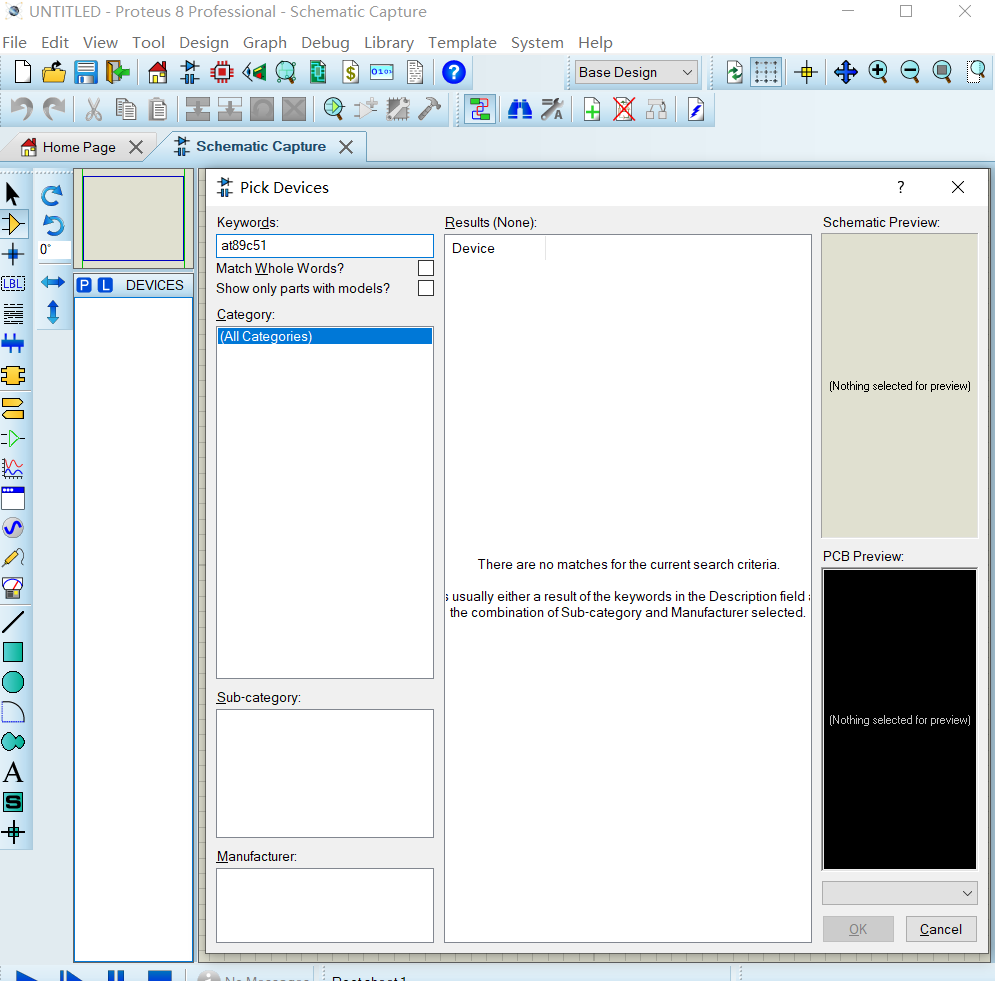Screen dimensions: 995x981
Task: Switch to the Home Page tab
Action: (x=78, y=147)
